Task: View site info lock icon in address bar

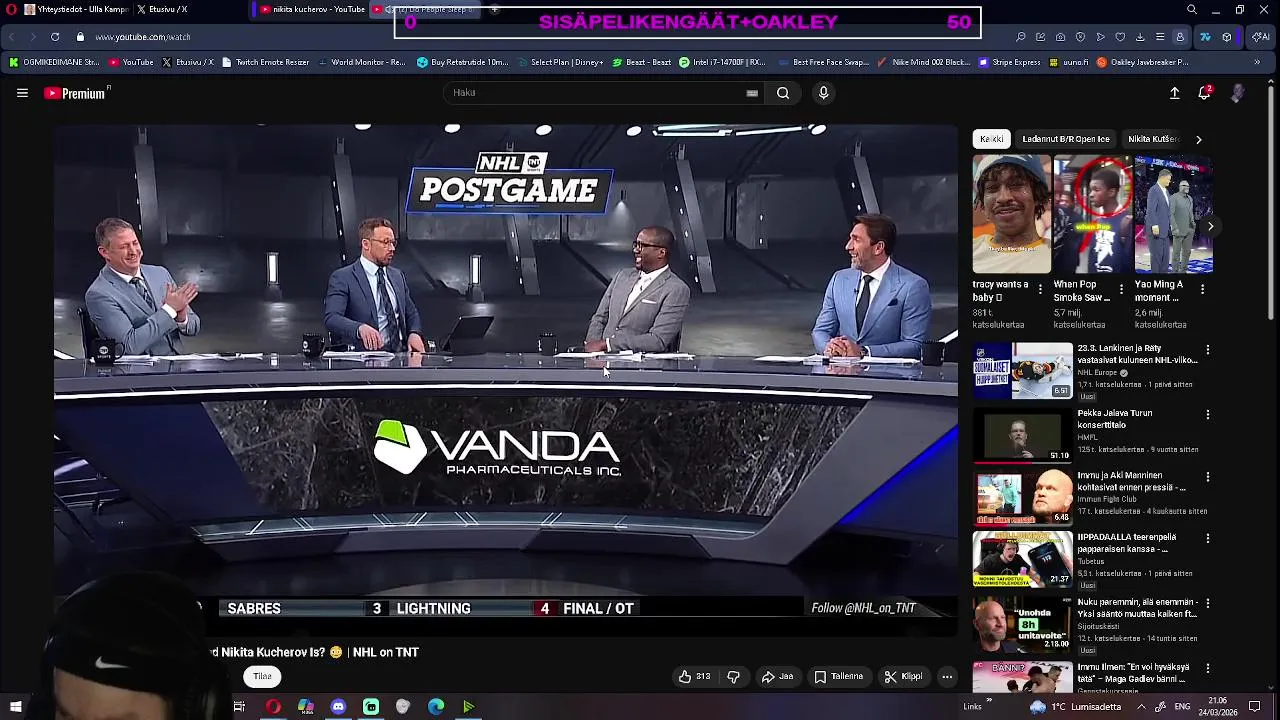Action: (81, 37)
